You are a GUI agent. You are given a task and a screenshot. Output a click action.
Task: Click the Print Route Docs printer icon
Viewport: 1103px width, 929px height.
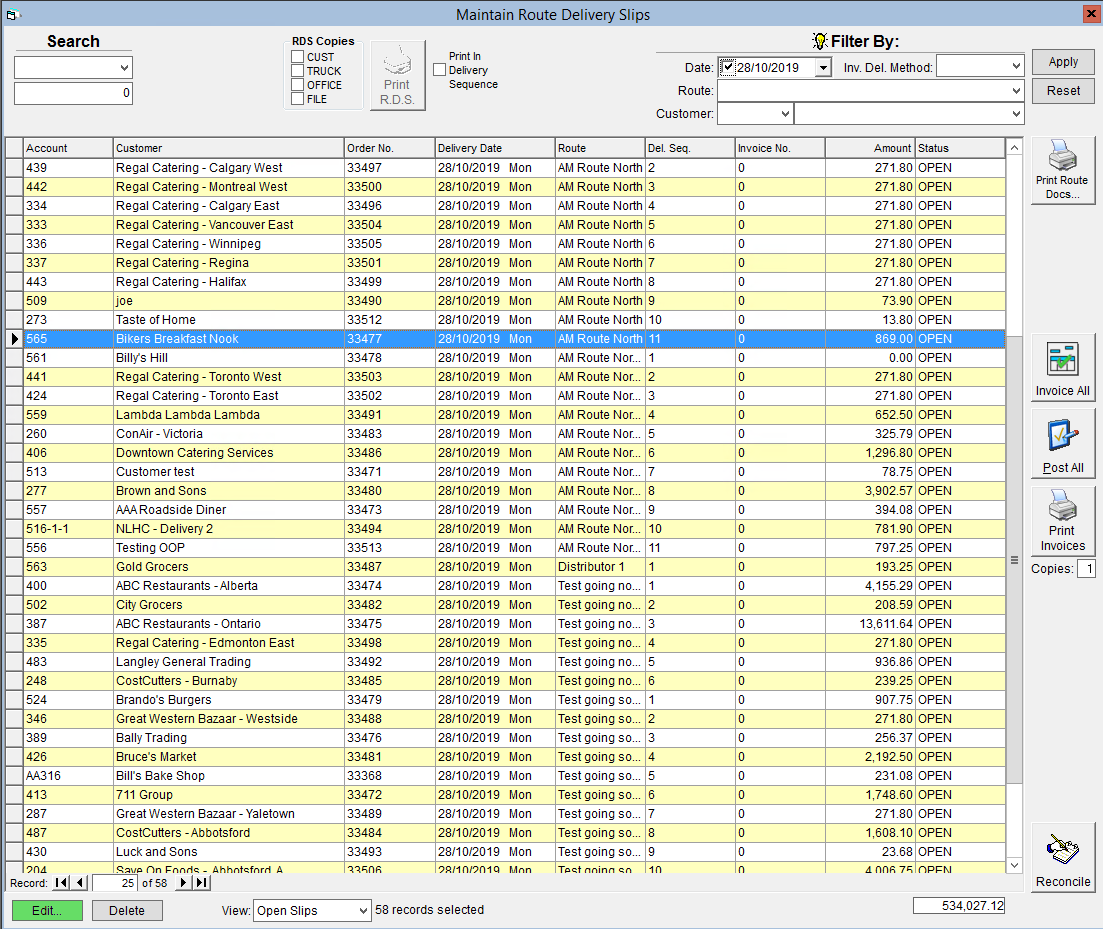pyautogui.click(x=1062, y=155)
